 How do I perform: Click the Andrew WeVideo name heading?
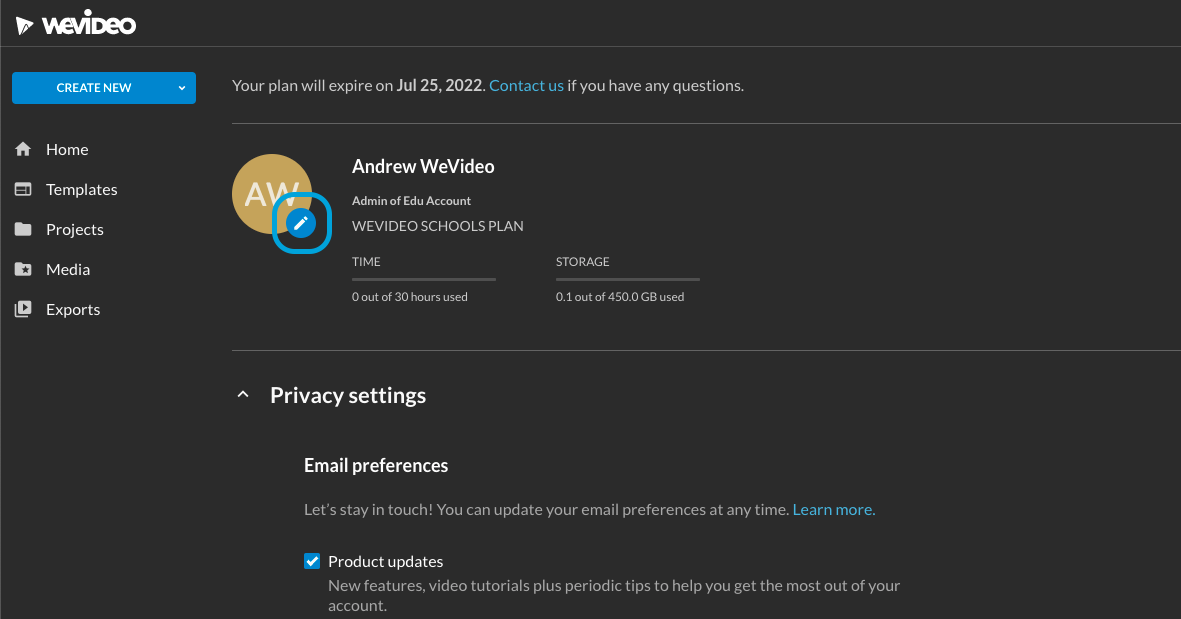(x=423, y=166)
